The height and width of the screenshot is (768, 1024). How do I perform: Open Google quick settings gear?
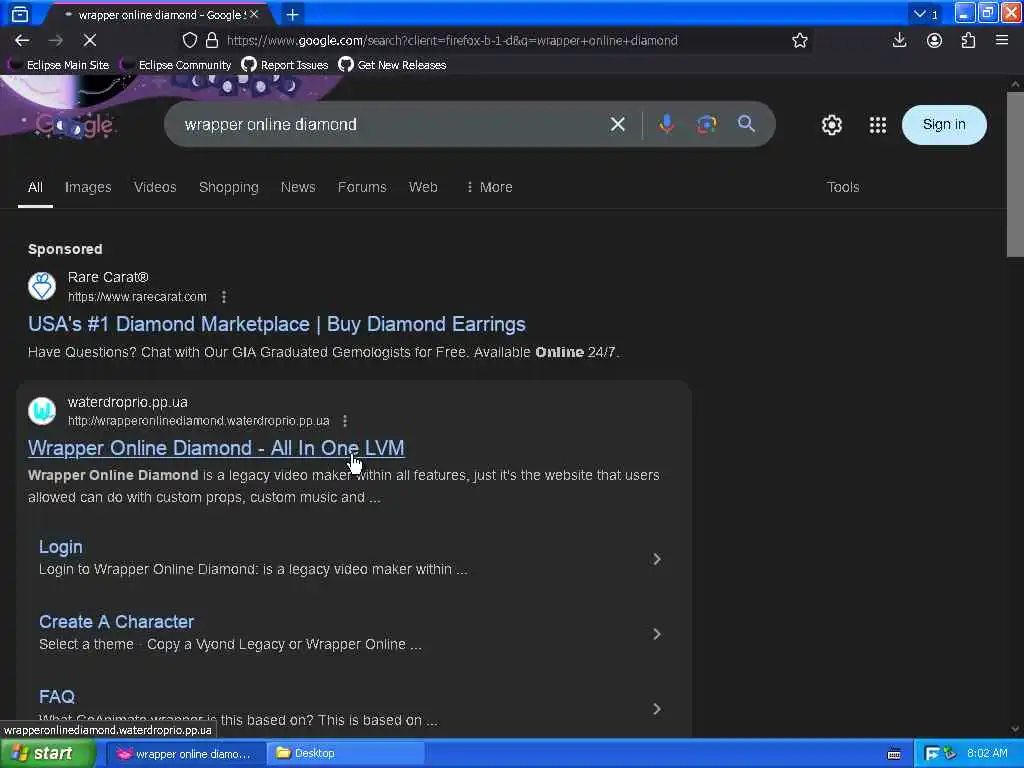(831, 125)
